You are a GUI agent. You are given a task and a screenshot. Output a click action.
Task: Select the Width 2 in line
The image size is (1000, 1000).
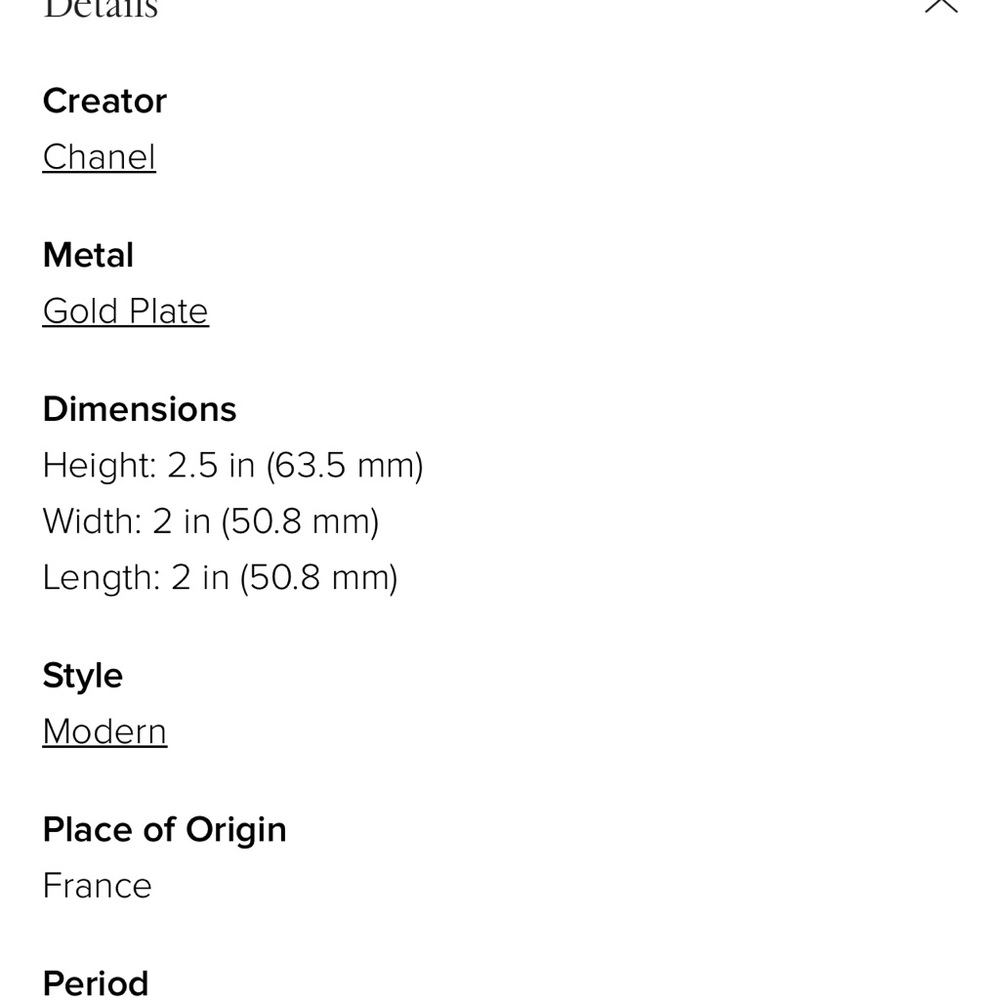(211, 522)
